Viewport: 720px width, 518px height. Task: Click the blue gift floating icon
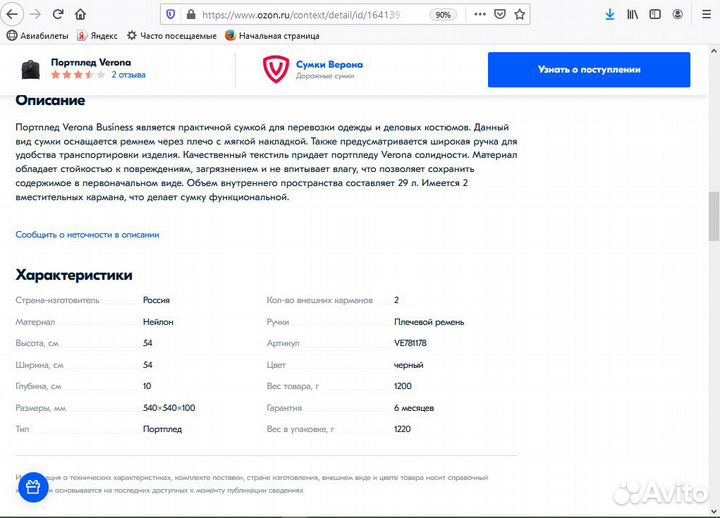pyautogui.click(x=32, y=487)
